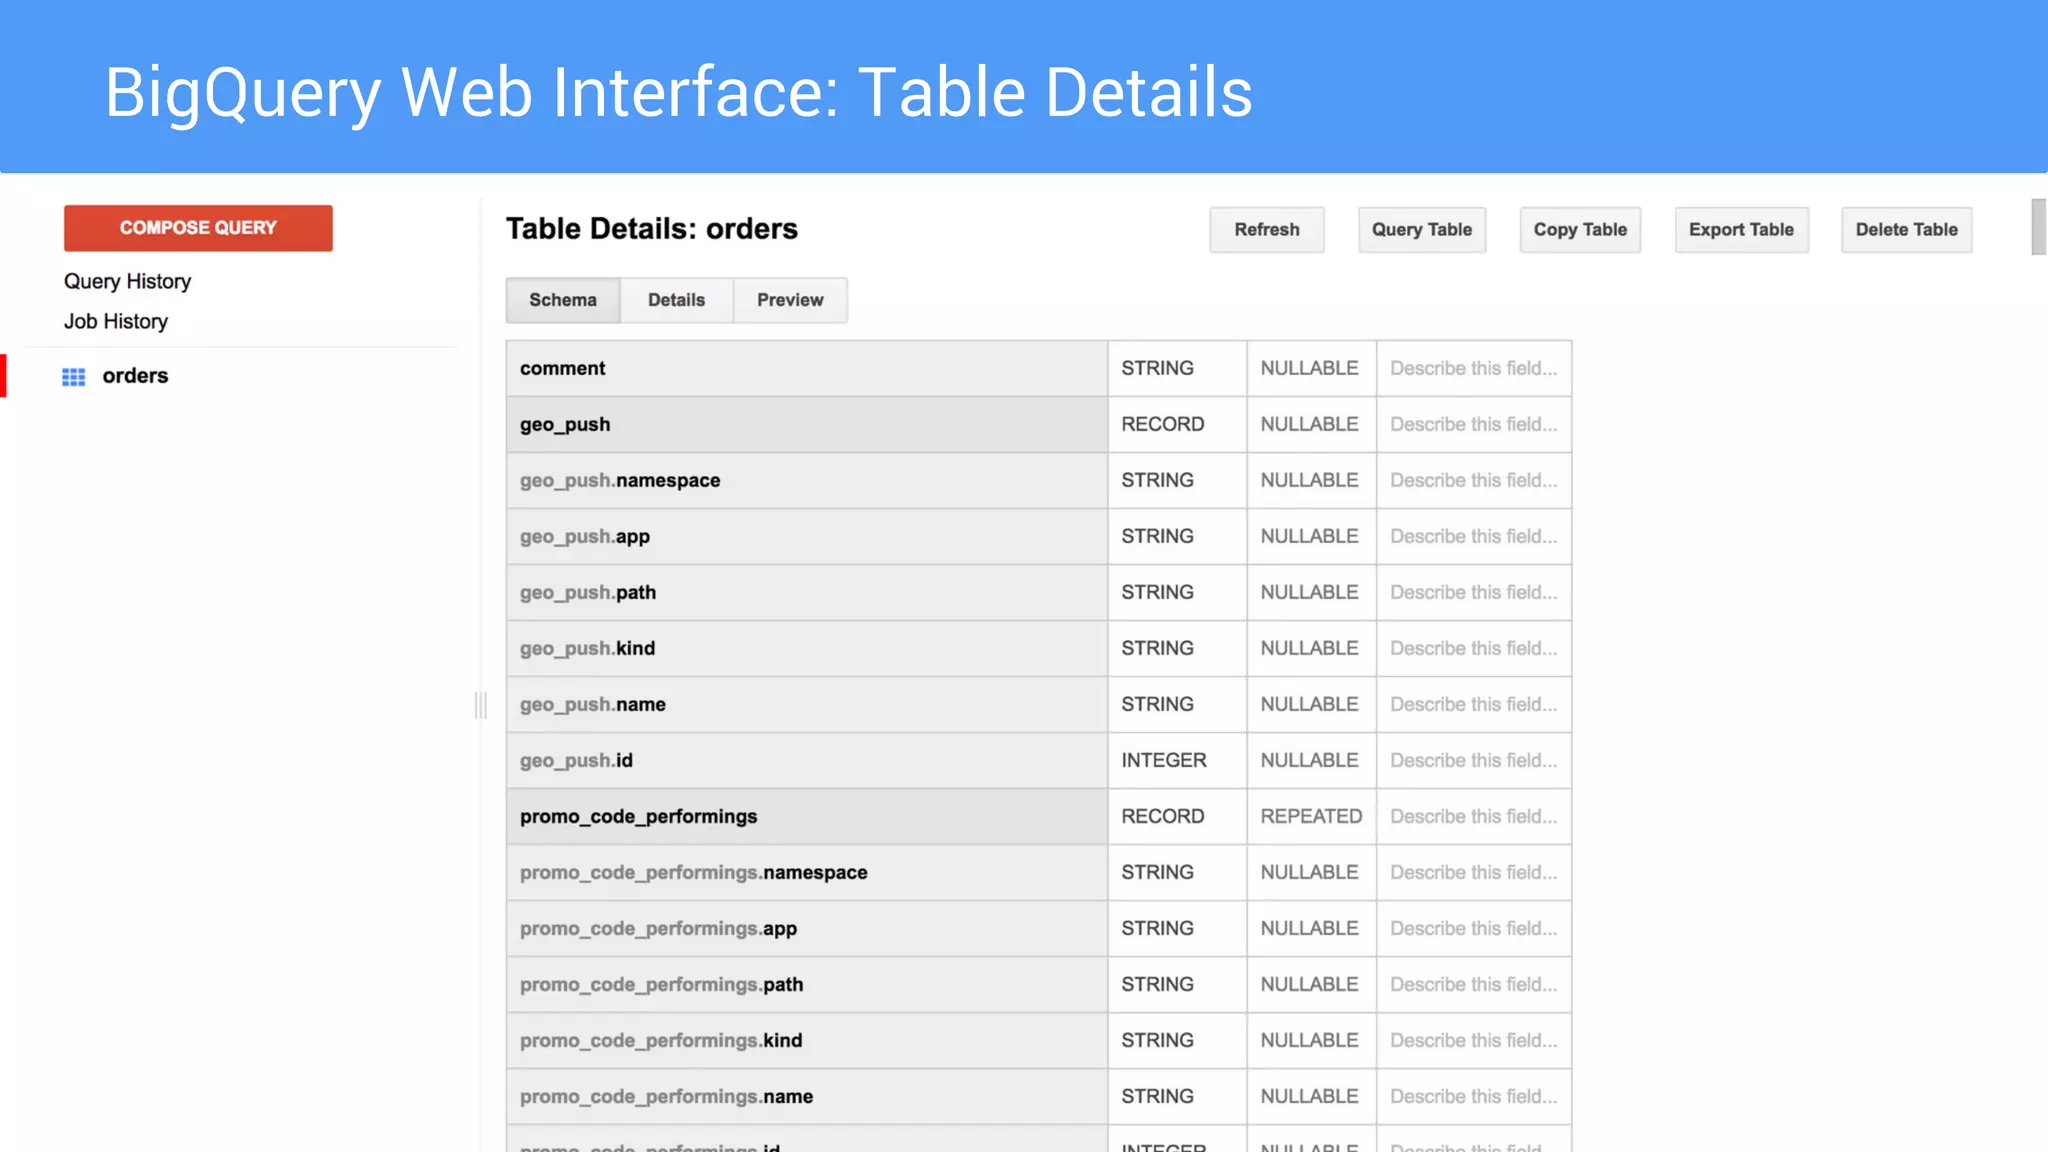This screenshot has width=2048, height=1152.
Task: Edit description for geo_push.path
Action: pos(1474,592)
